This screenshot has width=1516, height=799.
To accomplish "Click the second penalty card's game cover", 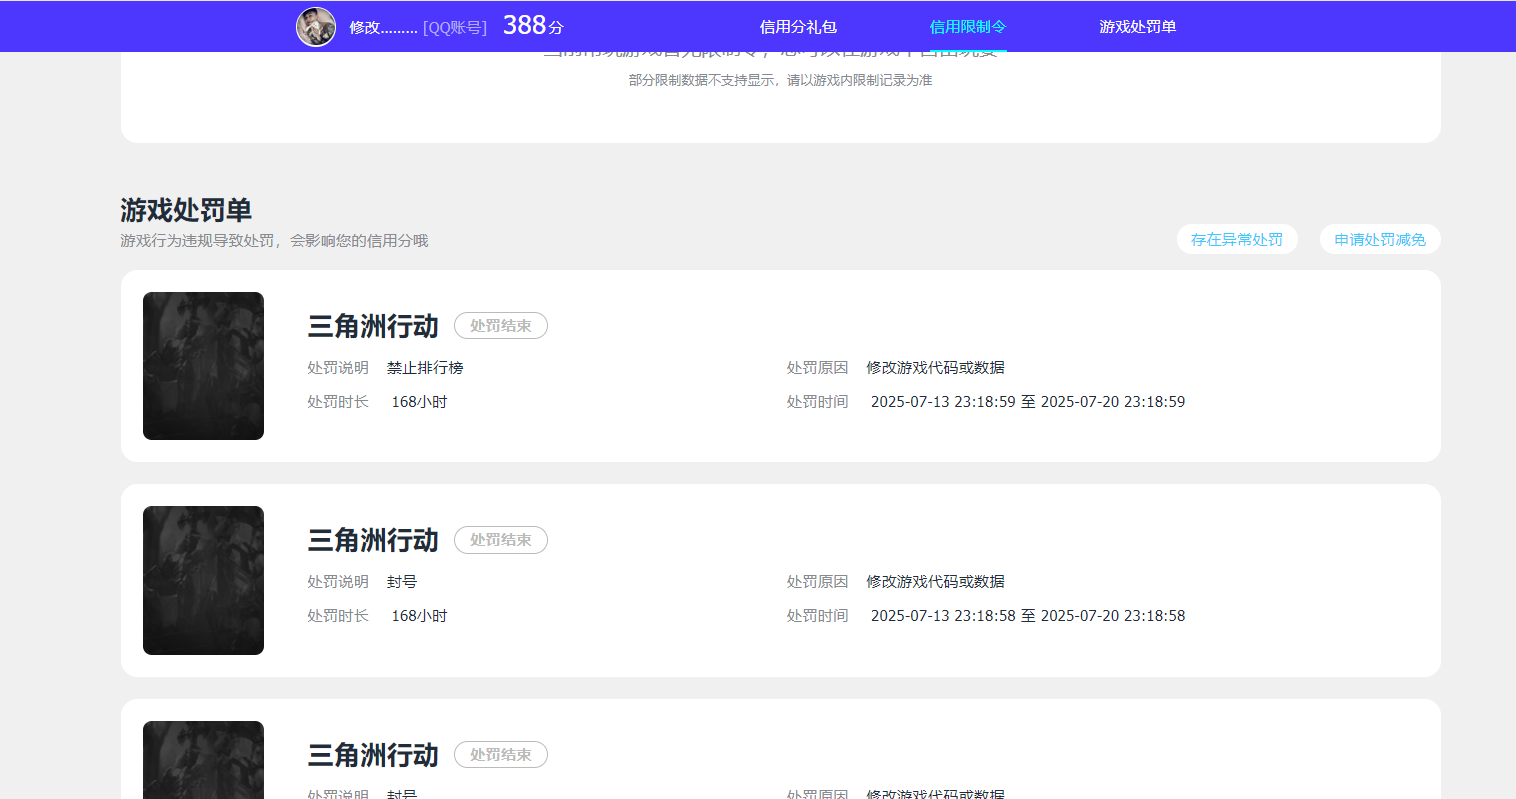I will click(203, 580).
